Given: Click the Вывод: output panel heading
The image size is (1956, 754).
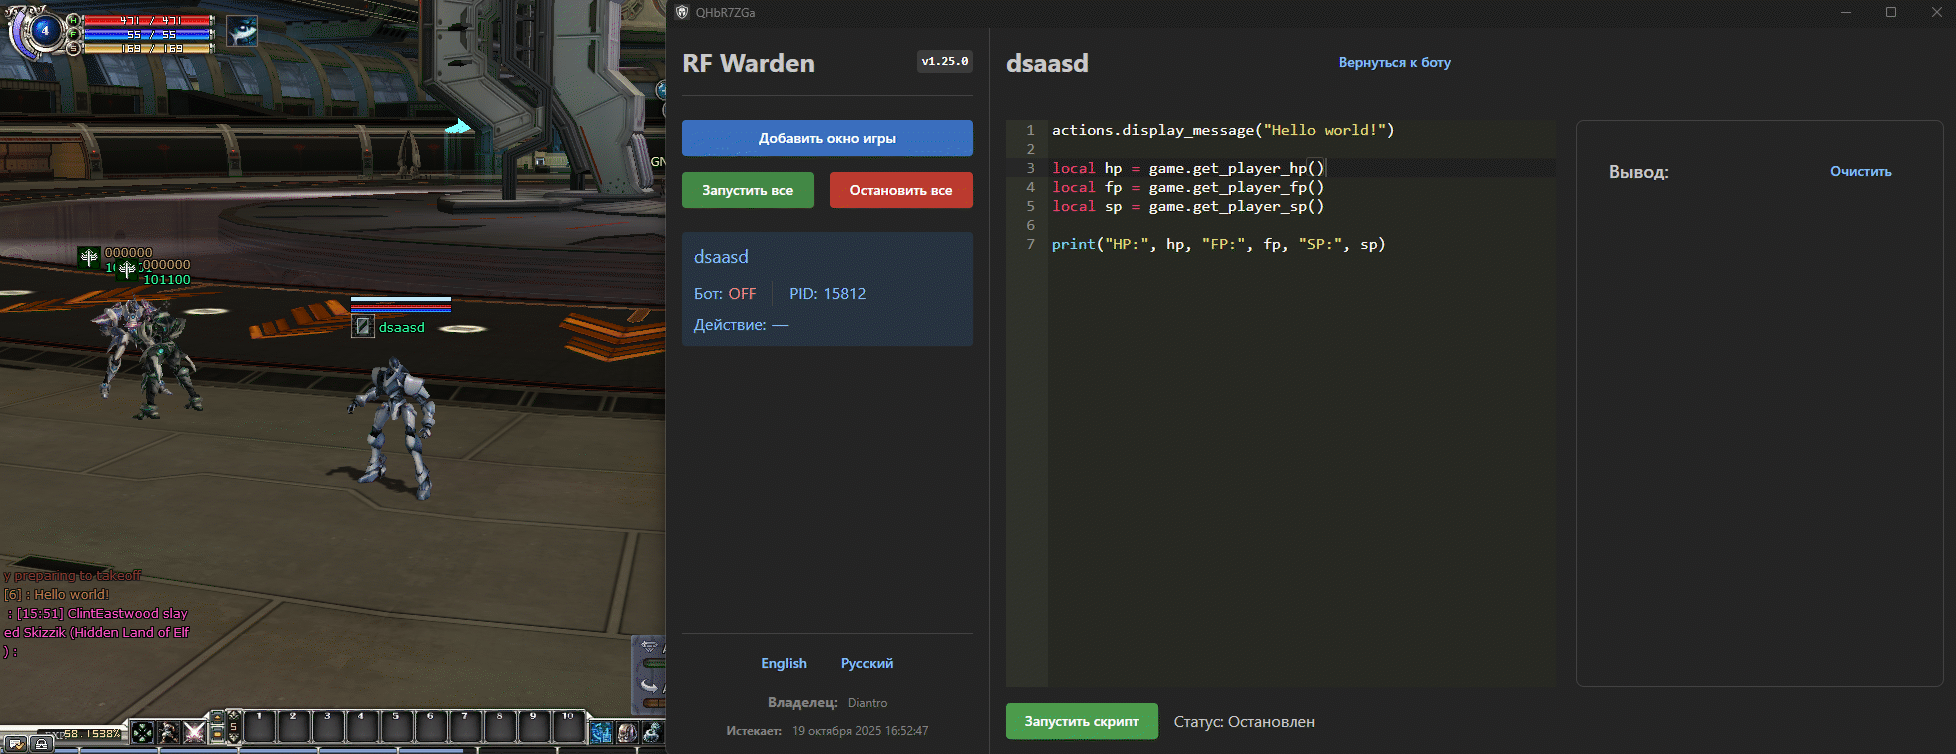Looking at the screenshot, I should click(x=1638, y=172).
